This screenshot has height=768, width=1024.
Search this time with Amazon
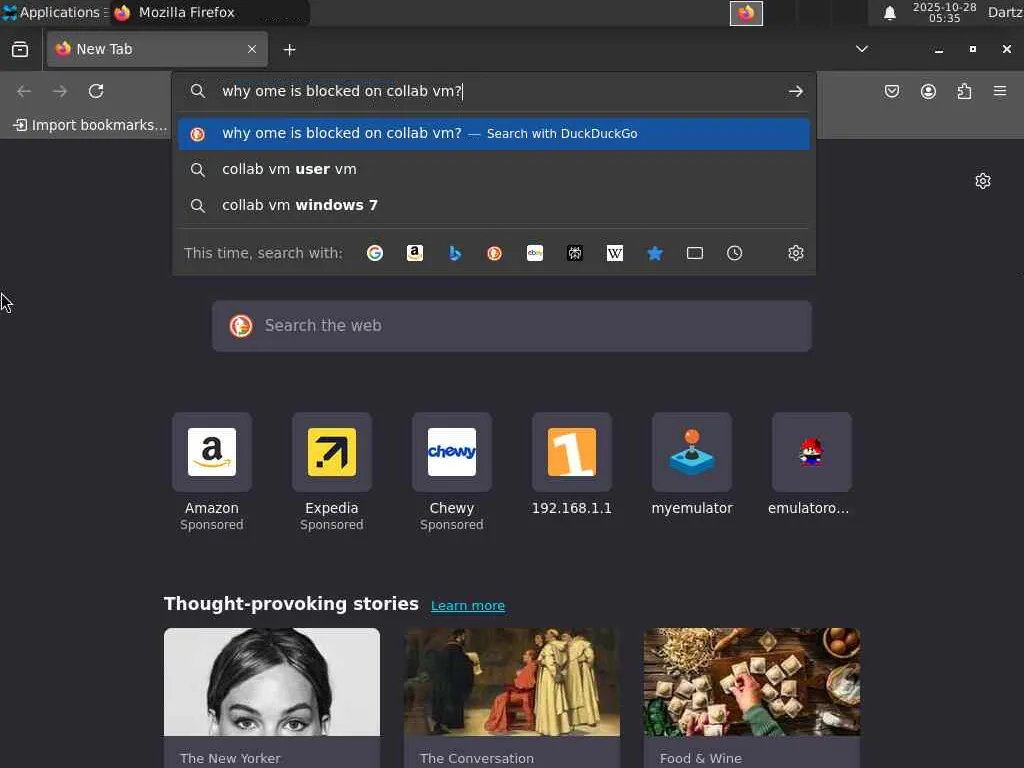pos(415,253)
